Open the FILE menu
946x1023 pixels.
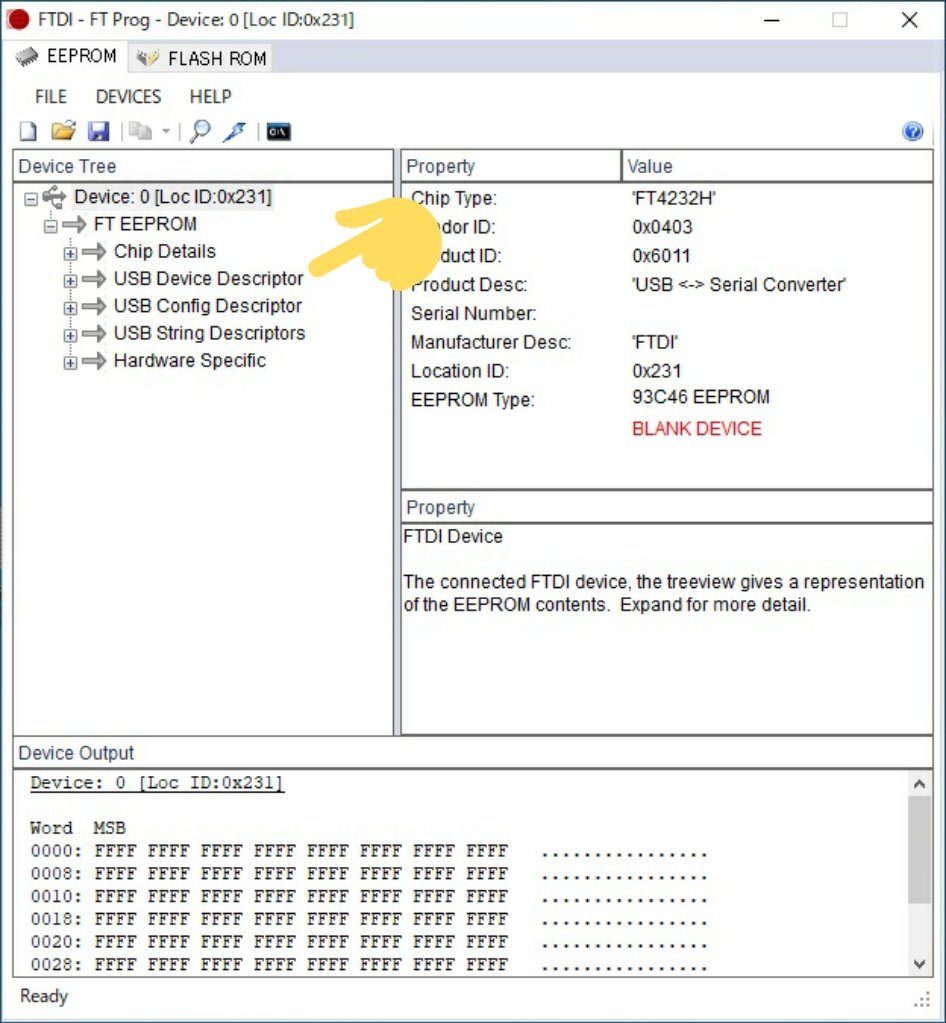(49, 97)
